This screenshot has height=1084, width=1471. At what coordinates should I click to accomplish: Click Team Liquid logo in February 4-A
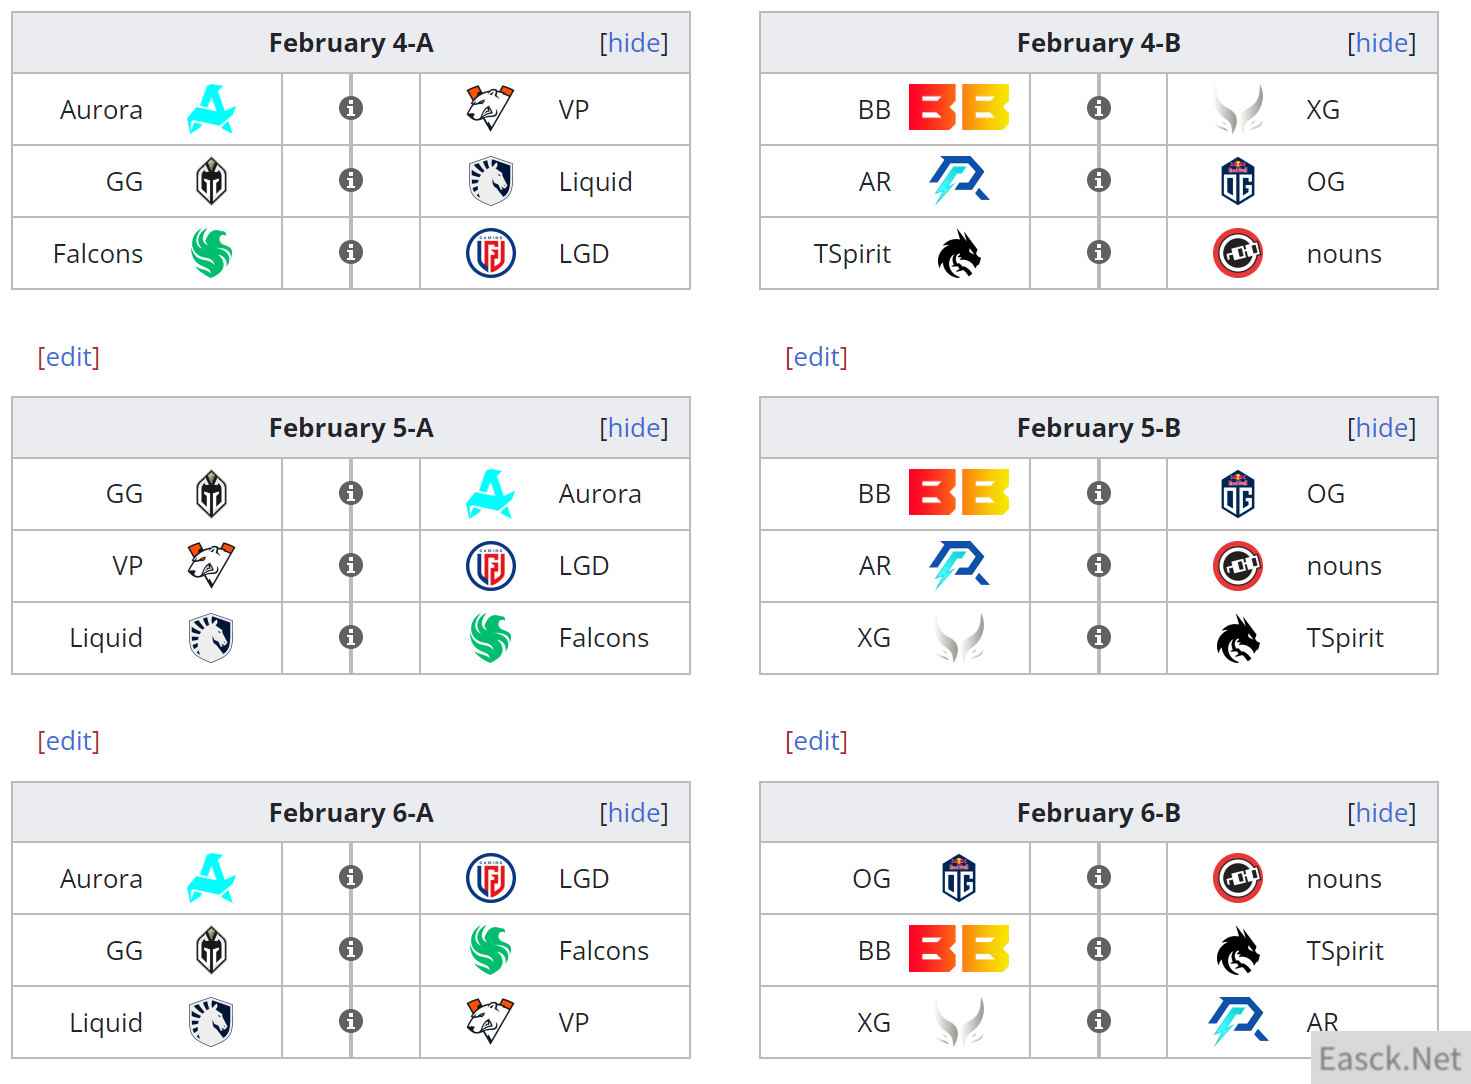click(490, 181)
